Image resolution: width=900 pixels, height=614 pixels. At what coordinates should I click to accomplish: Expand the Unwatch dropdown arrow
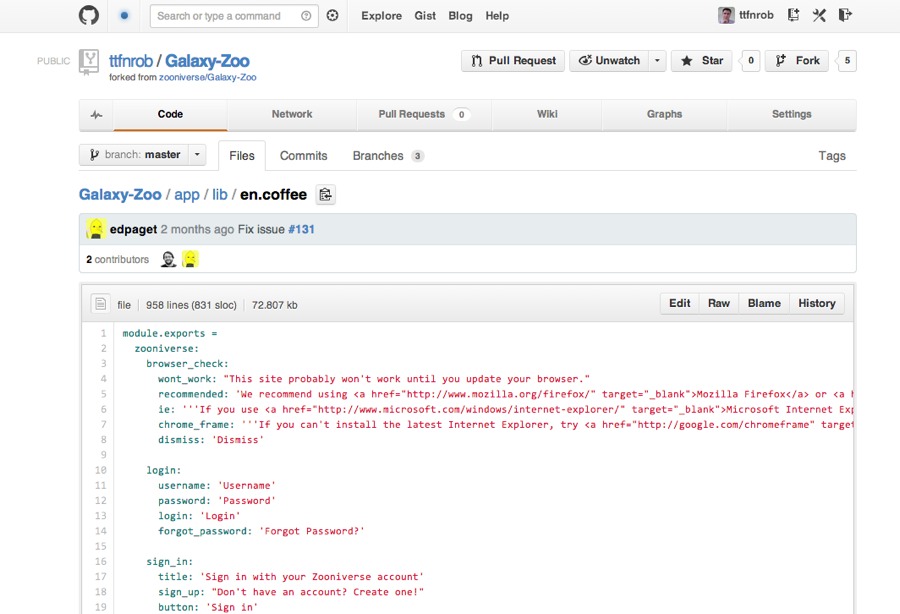(x=657, y=61)
